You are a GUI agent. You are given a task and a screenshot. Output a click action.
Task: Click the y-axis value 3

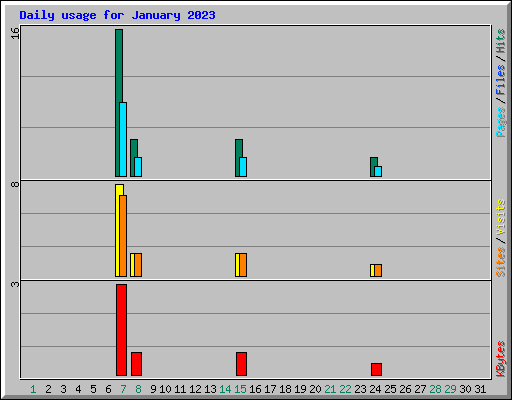pyautogui.click(x=15, y=284)
